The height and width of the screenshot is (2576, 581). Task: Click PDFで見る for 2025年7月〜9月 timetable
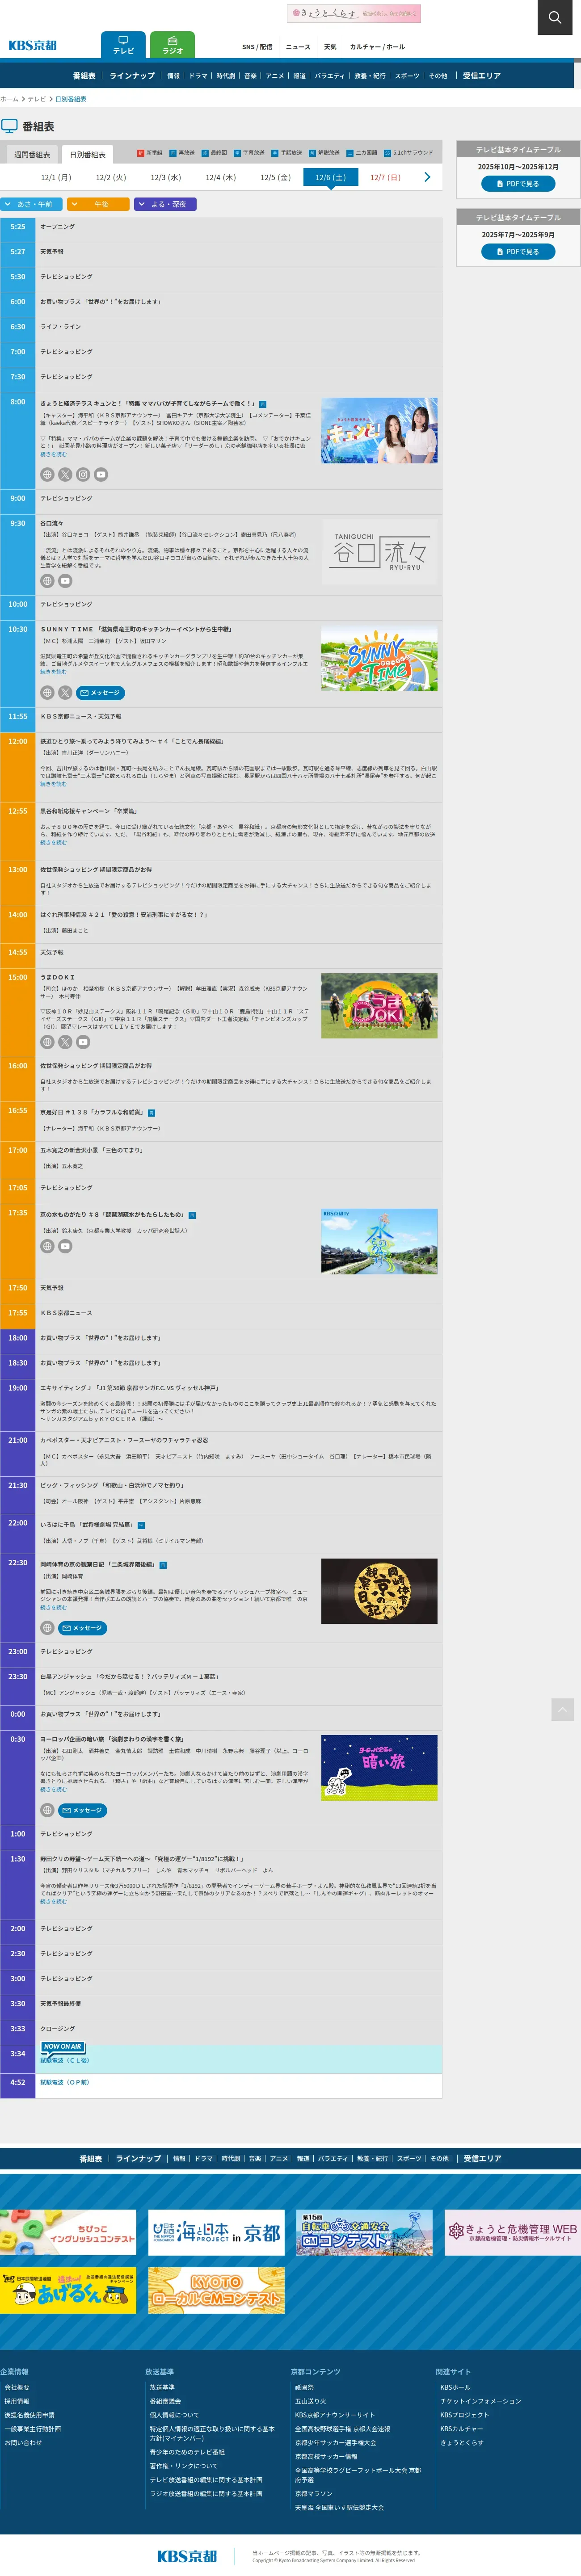pyautogui.click(x=519, y=252)
